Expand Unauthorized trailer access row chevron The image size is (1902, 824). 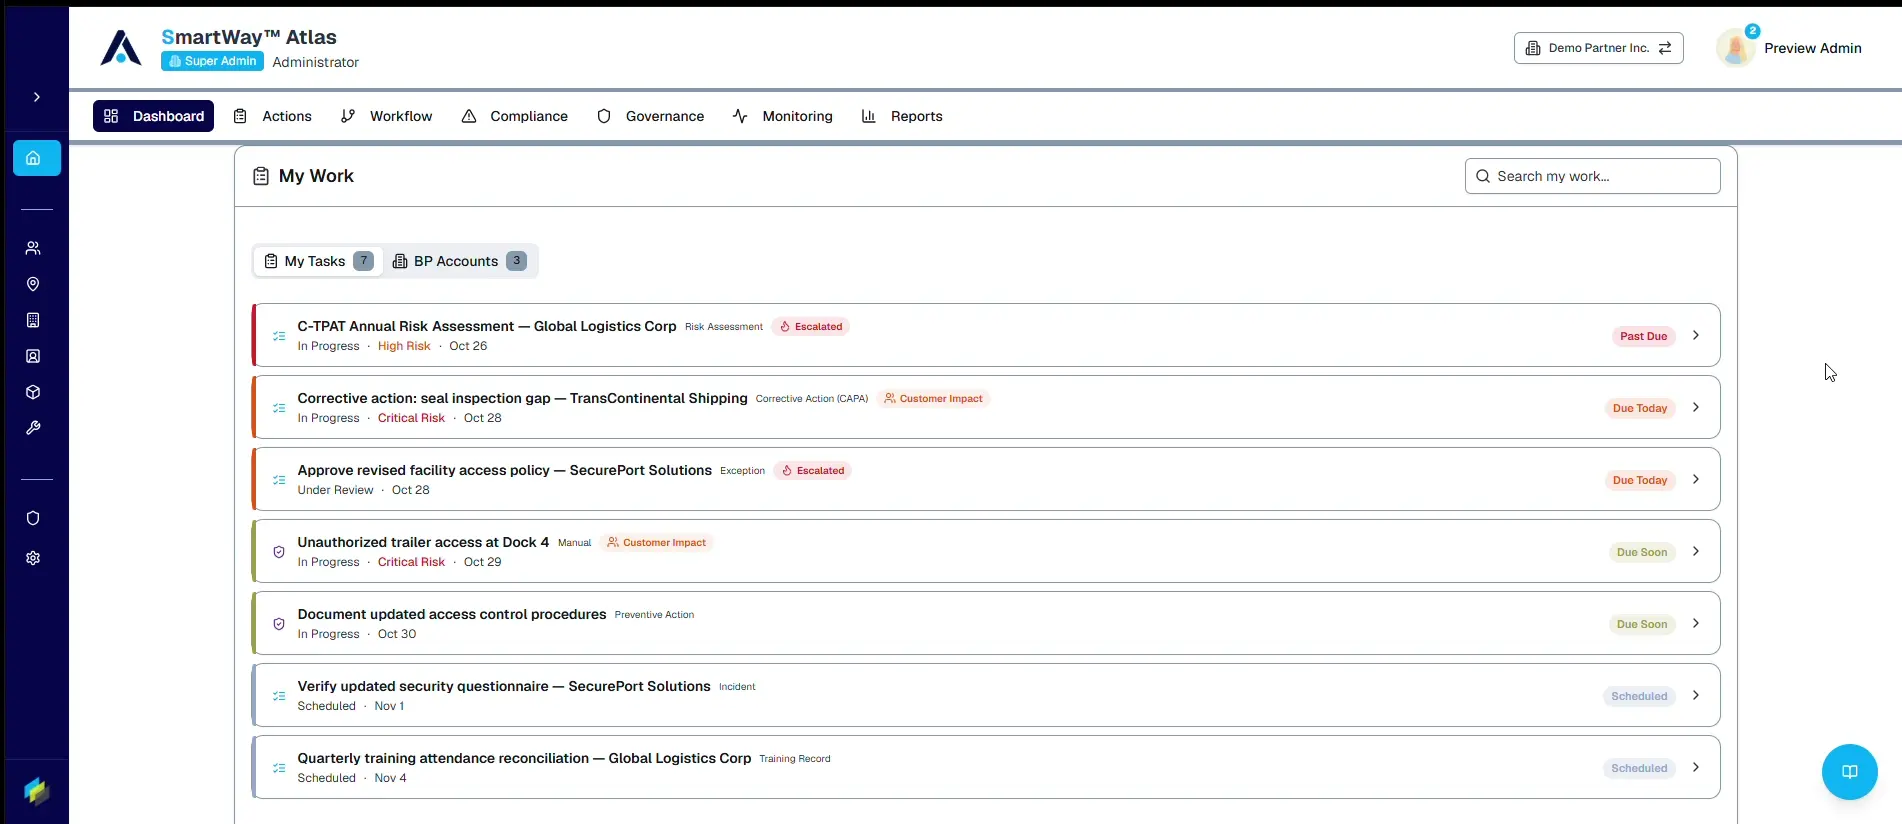(1695, 551)
